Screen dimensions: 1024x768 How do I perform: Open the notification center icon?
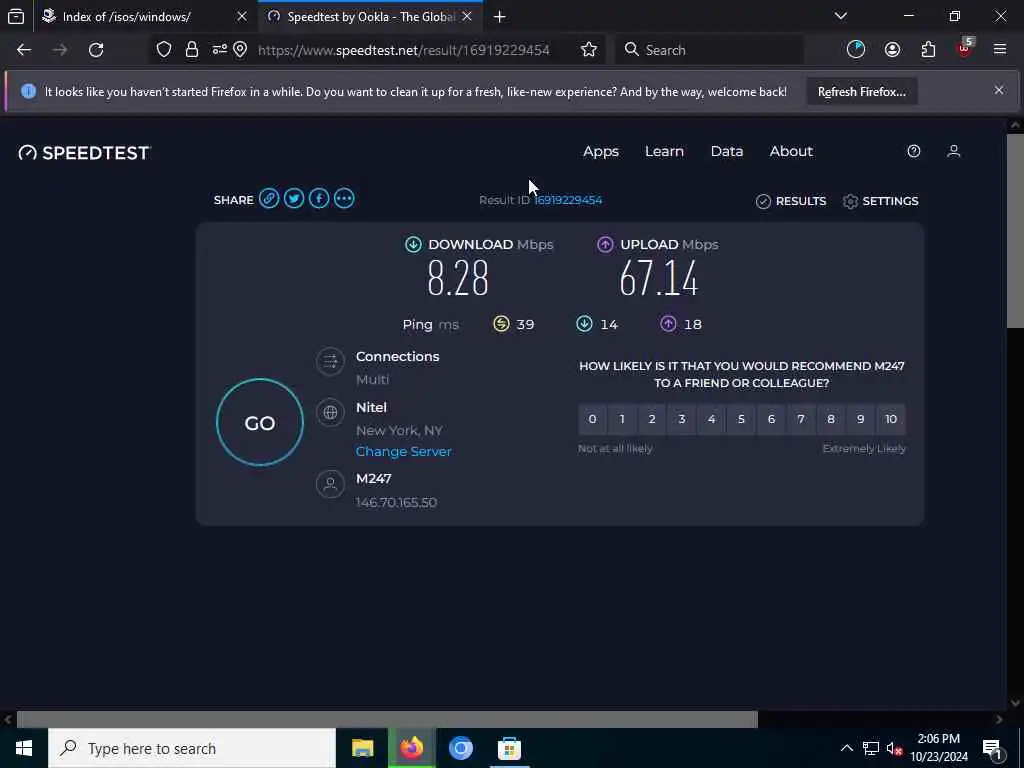993,749
